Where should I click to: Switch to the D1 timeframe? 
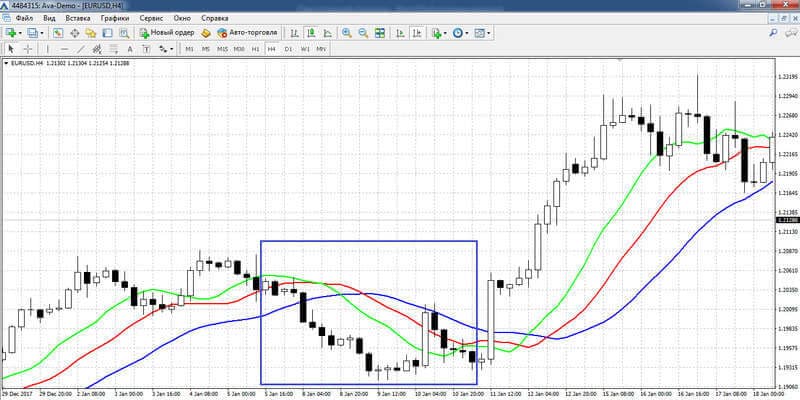click(x=288, y=49)
